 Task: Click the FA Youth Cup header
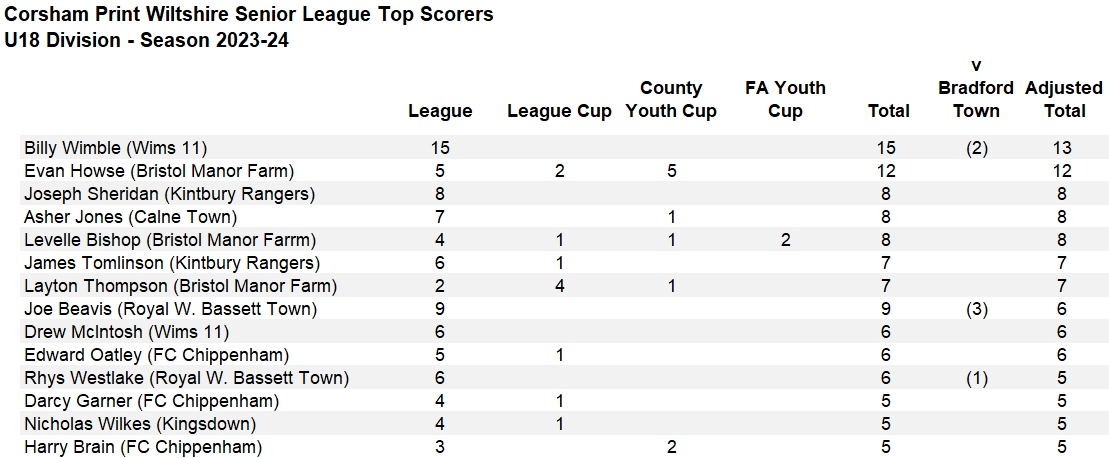pyautogui.click(x=785, y=100)
